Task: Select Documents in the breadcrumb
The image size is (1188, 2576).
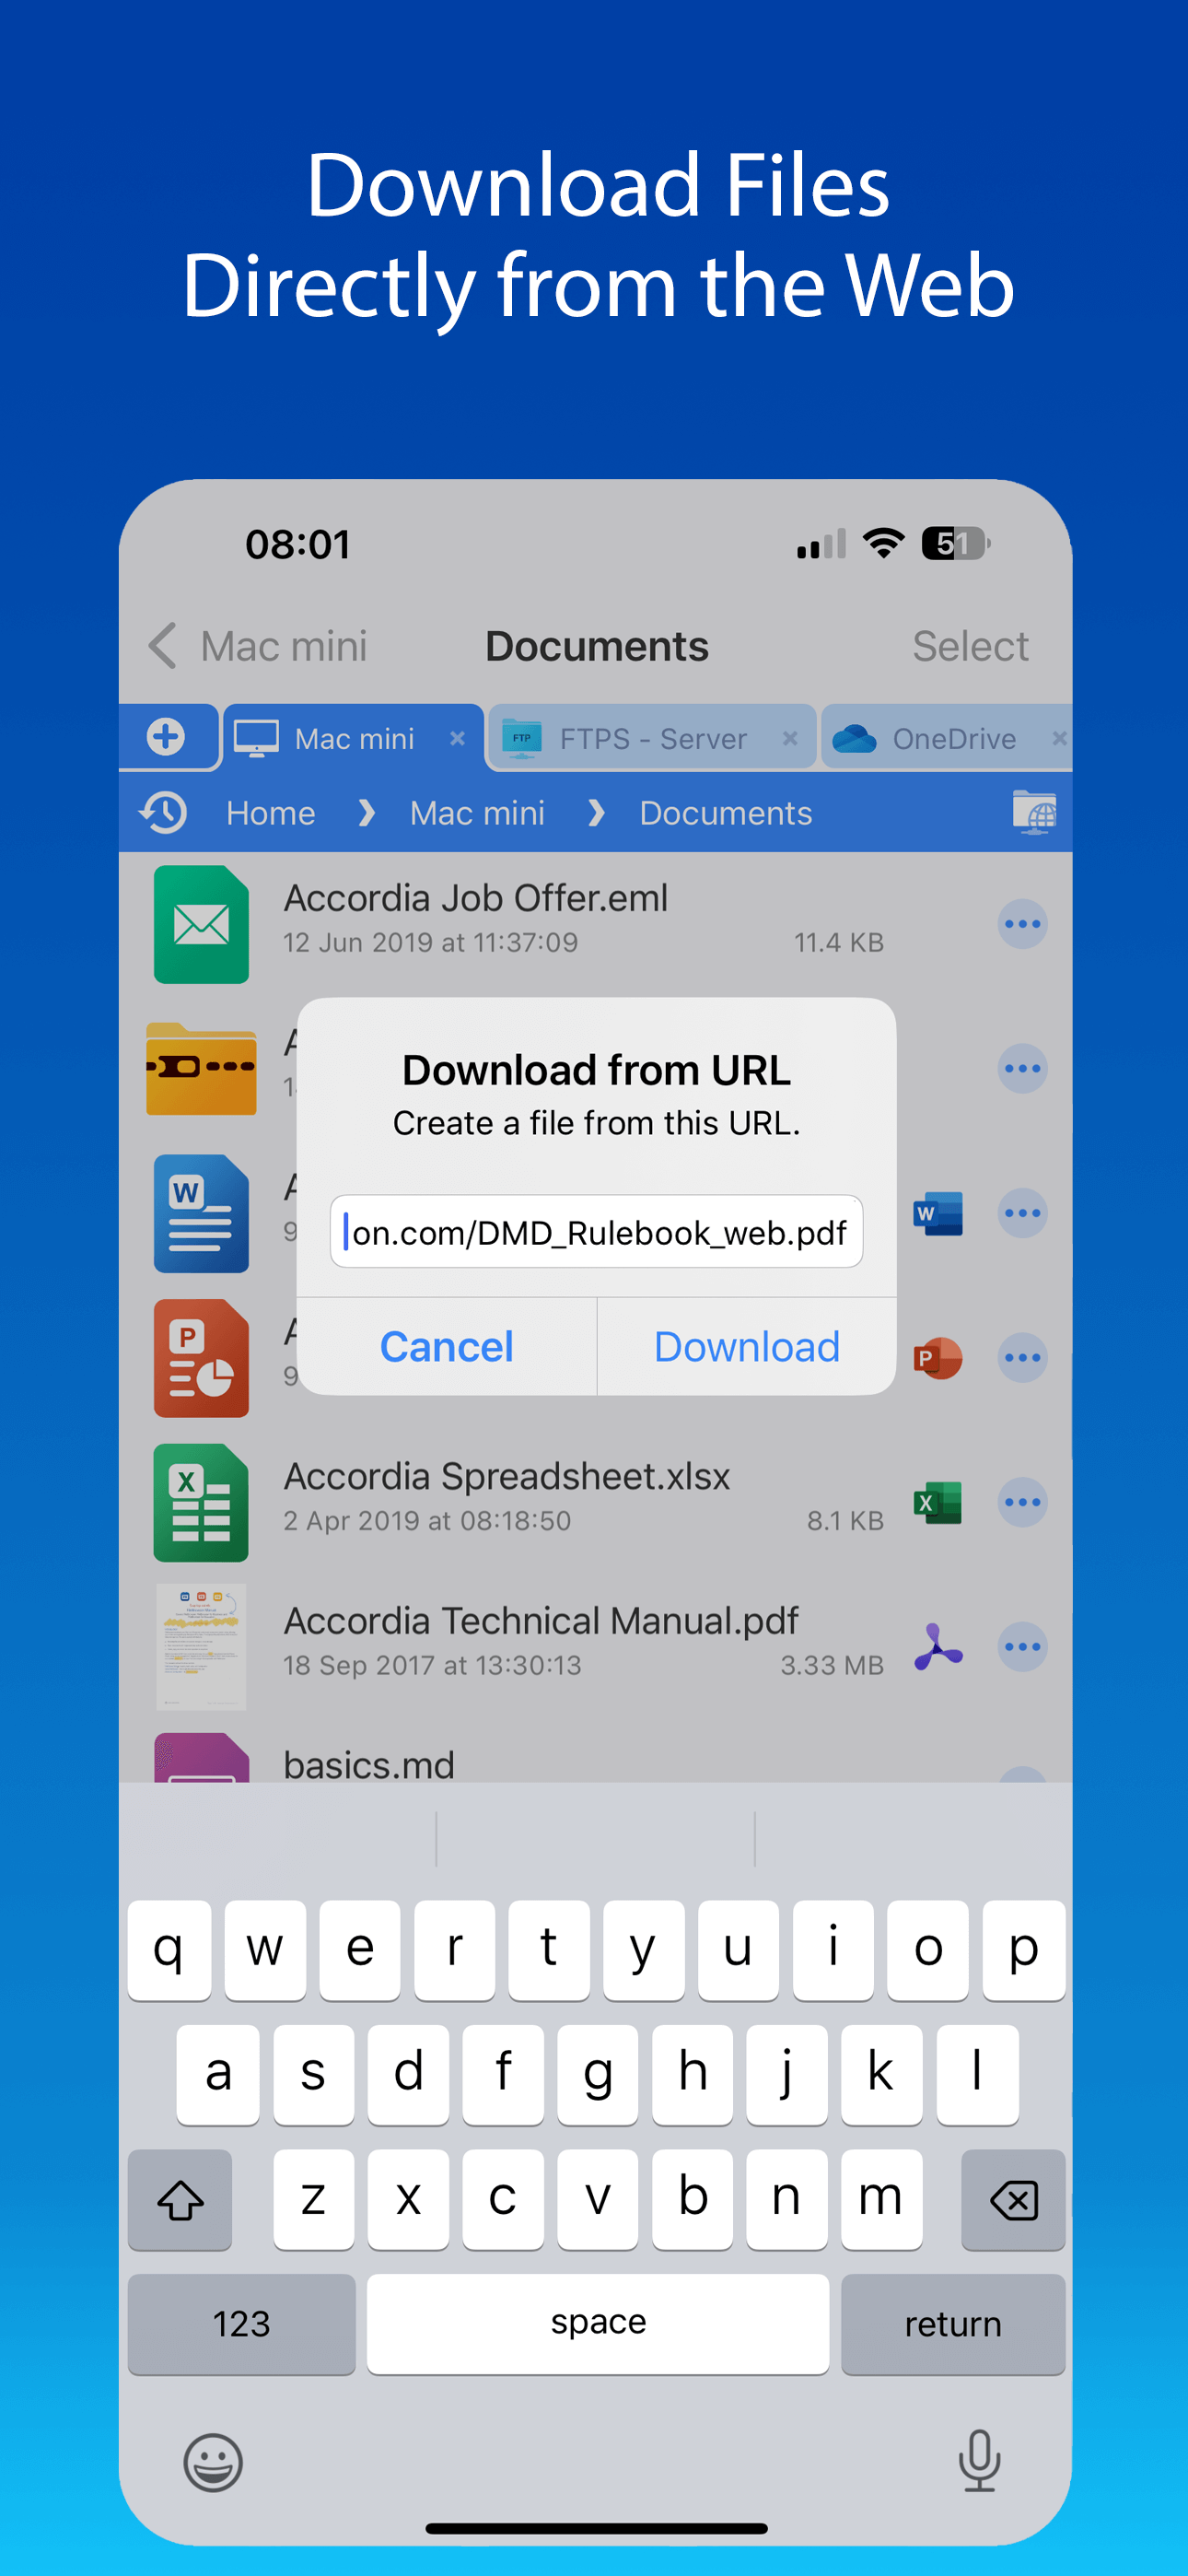Action: point(725,813)
